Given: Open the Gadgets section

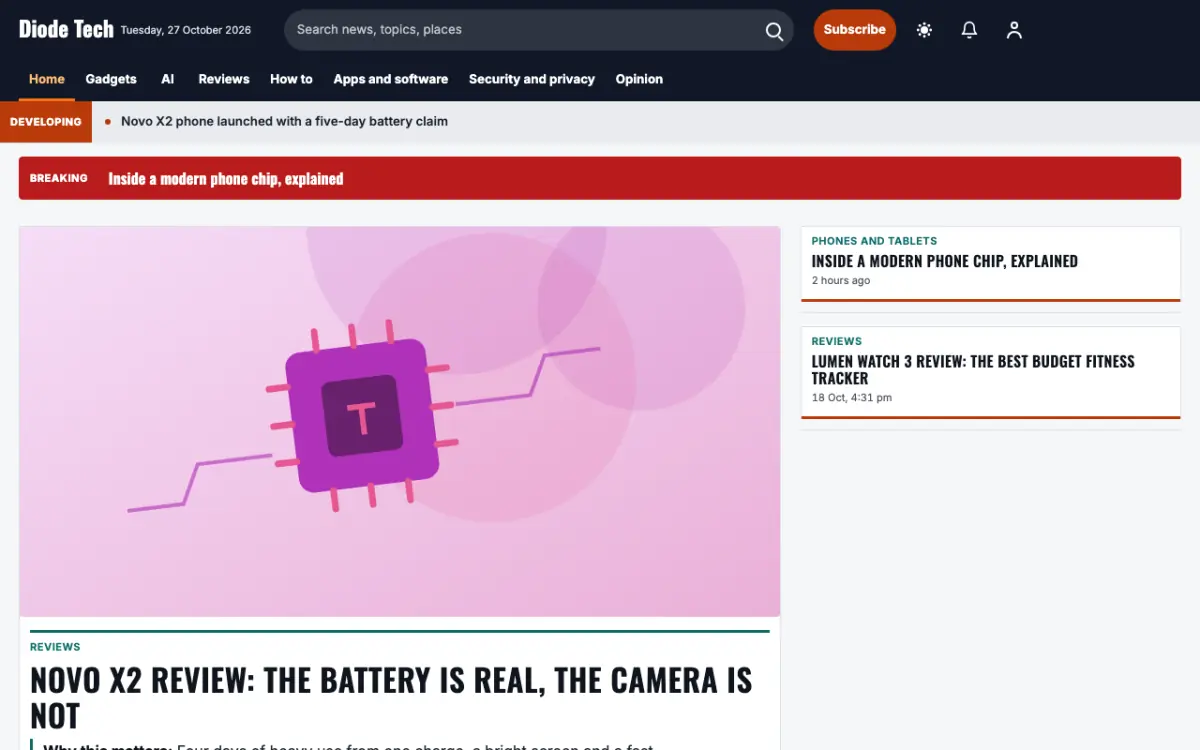Looking at the screenshot, I should [x=111, y=79].
